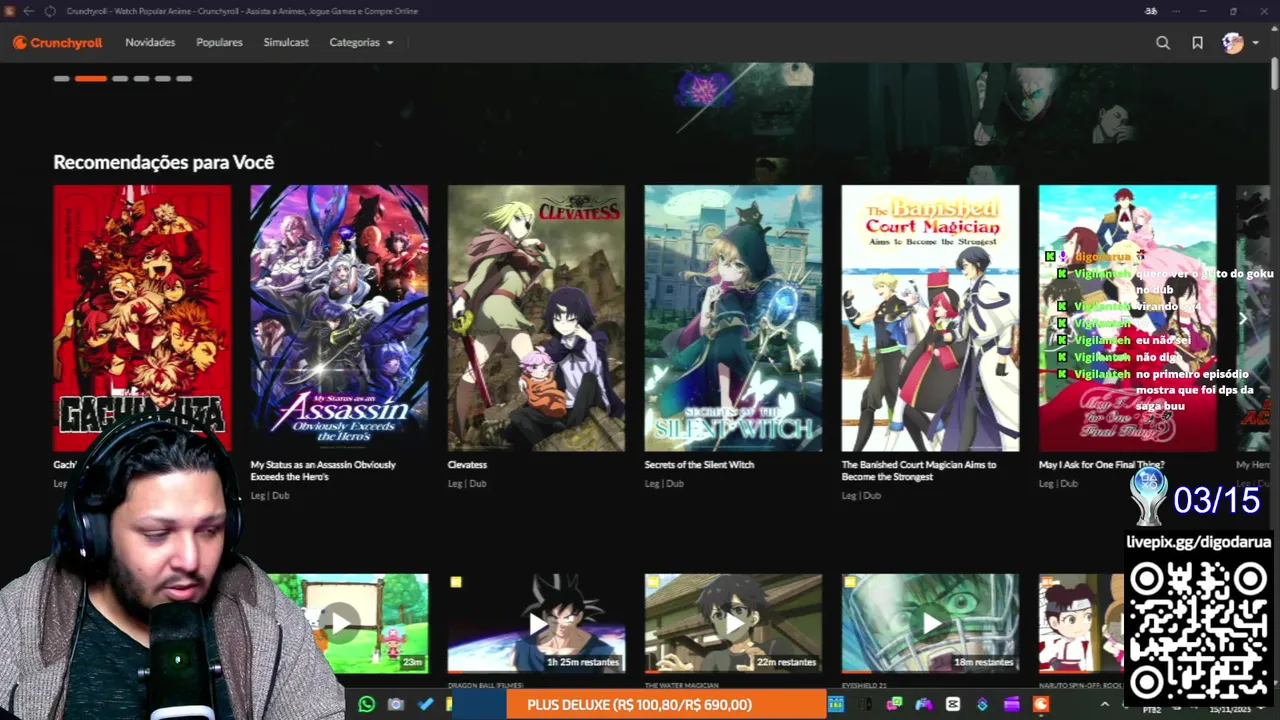Image resolution: width=1280 pixels, height=720 pixels.
Task: Open the Naruto Spin-Off episode thumbnail
Action: tap(1080, 622)
